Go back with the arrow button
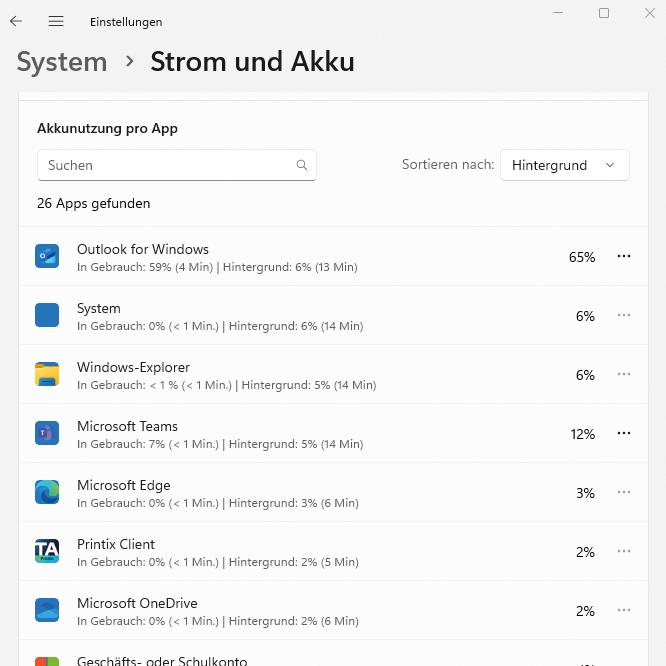The image size is (666, 666). pyautogui.click(x=16, y=21)
